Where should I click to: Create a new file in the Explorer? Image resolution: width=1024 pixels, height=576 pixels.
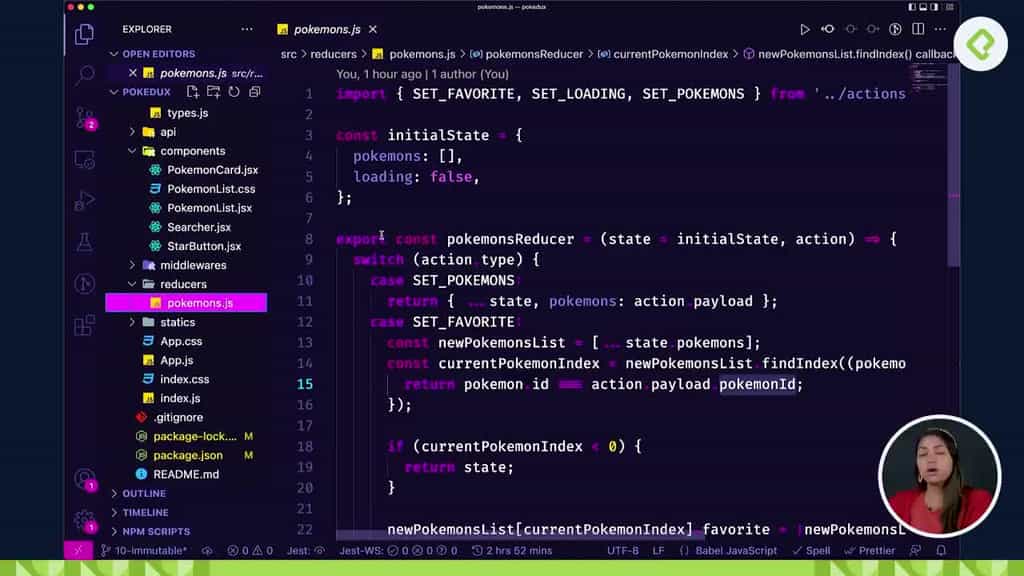192,91
